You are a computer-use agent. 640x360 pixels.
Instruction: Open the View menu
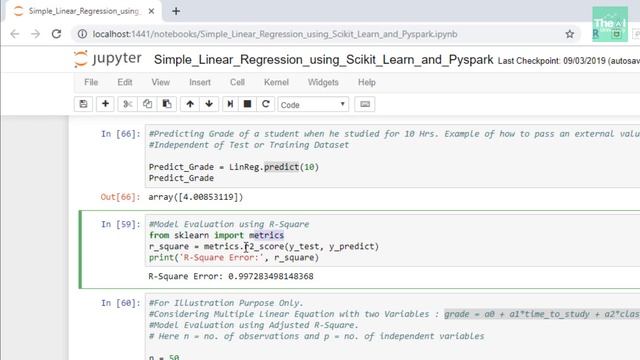pyautogui.click(x=161, y=82)
